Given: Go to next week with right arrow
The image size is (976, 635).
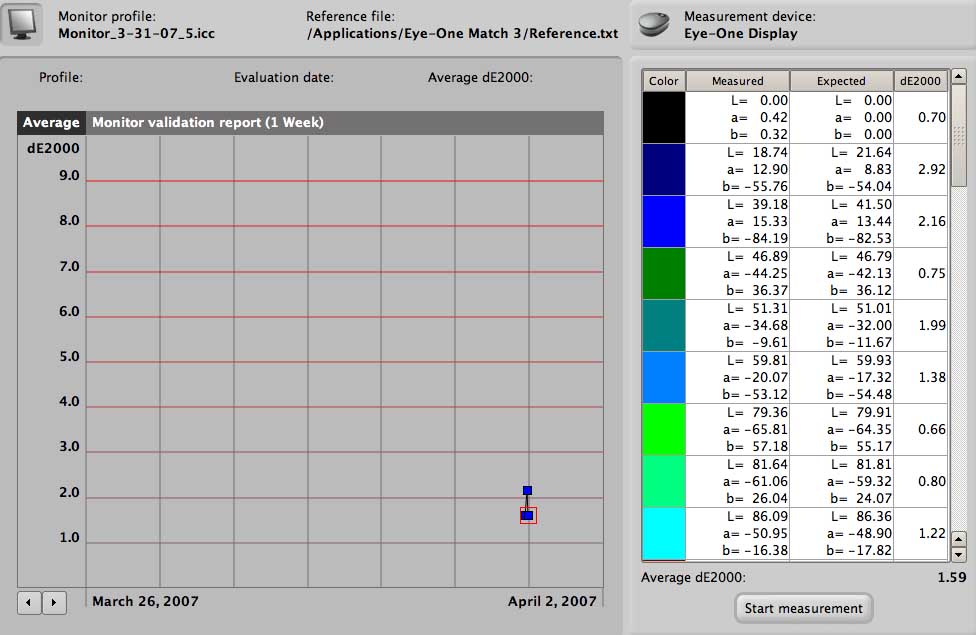Looking at the screenshot, I should (54, 602).
